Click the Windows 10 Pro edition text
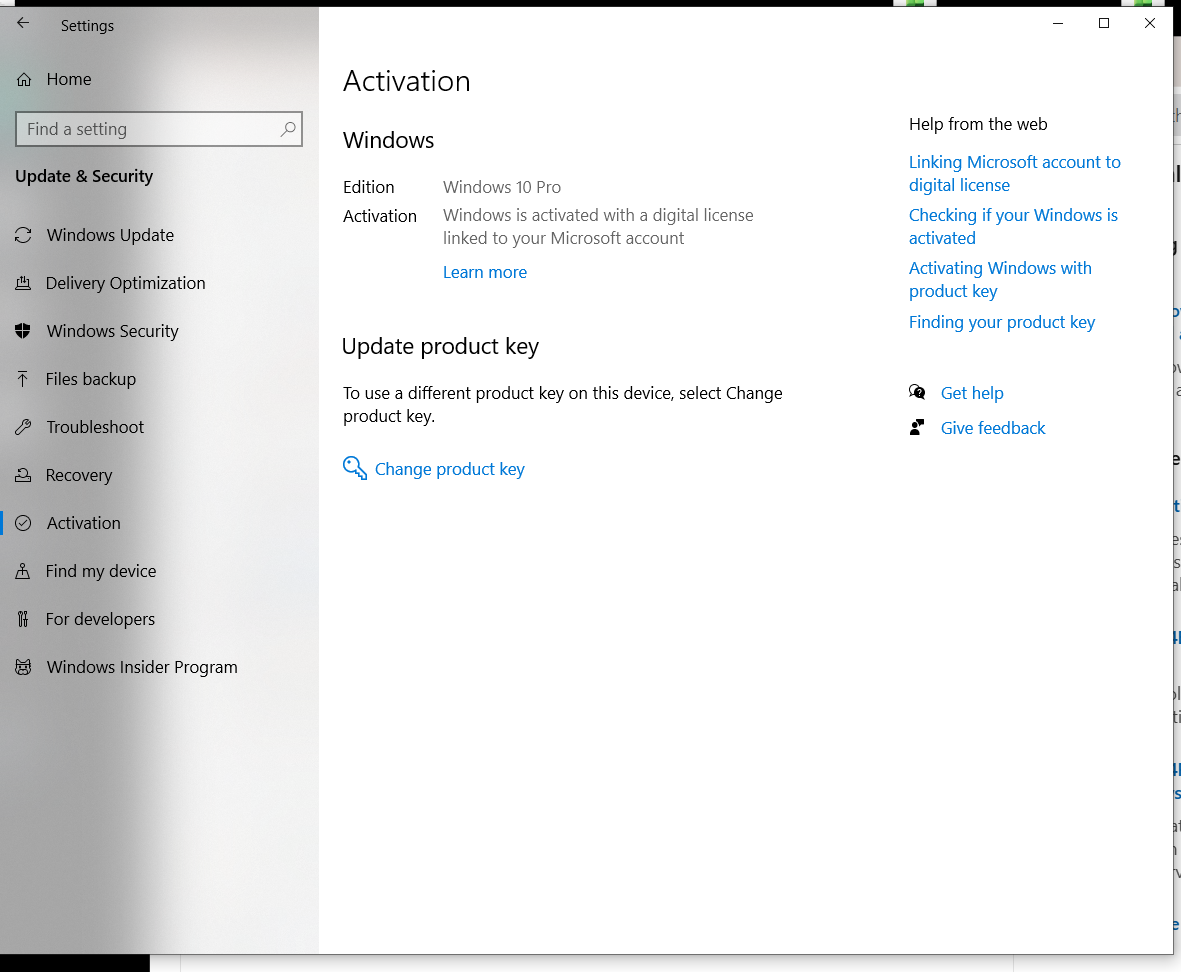Screen dimensions: 1181x972 [502, 187]
